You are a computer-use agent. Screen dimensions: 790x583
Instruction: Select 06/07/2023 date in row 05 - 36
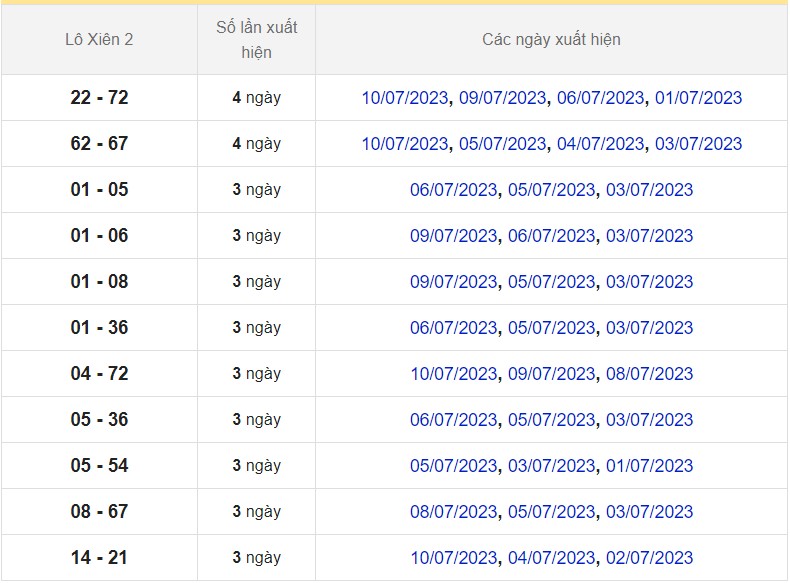453,420
